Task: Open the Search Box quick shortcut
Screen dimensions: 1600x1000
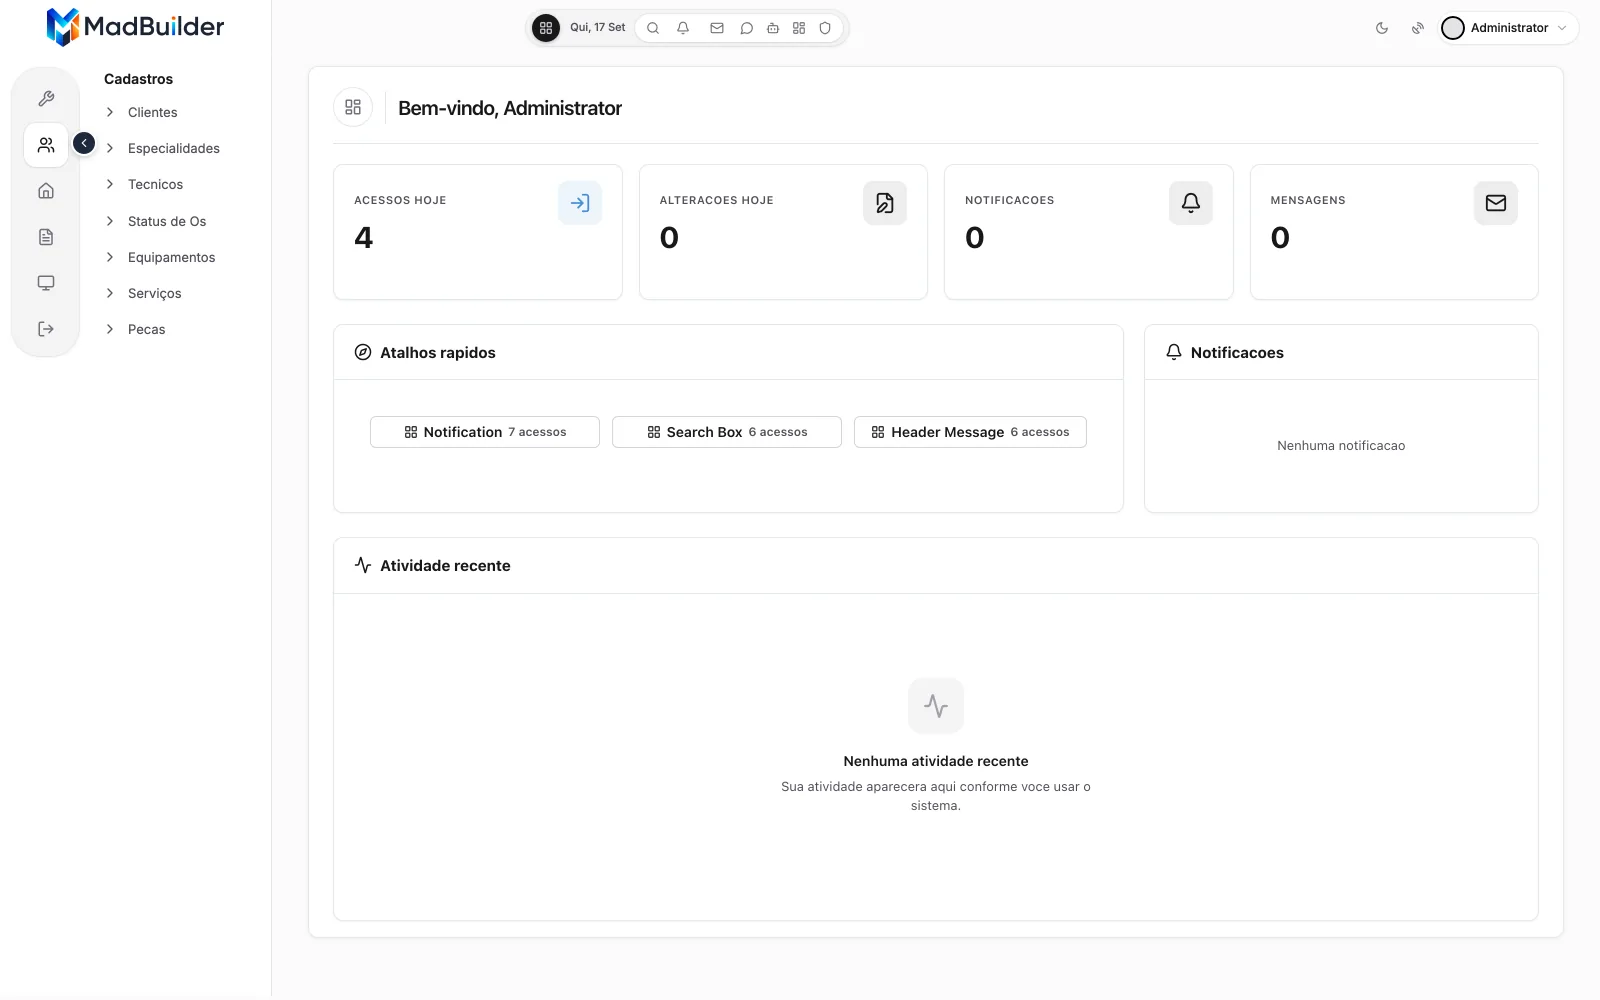Action: coord(727,432)
